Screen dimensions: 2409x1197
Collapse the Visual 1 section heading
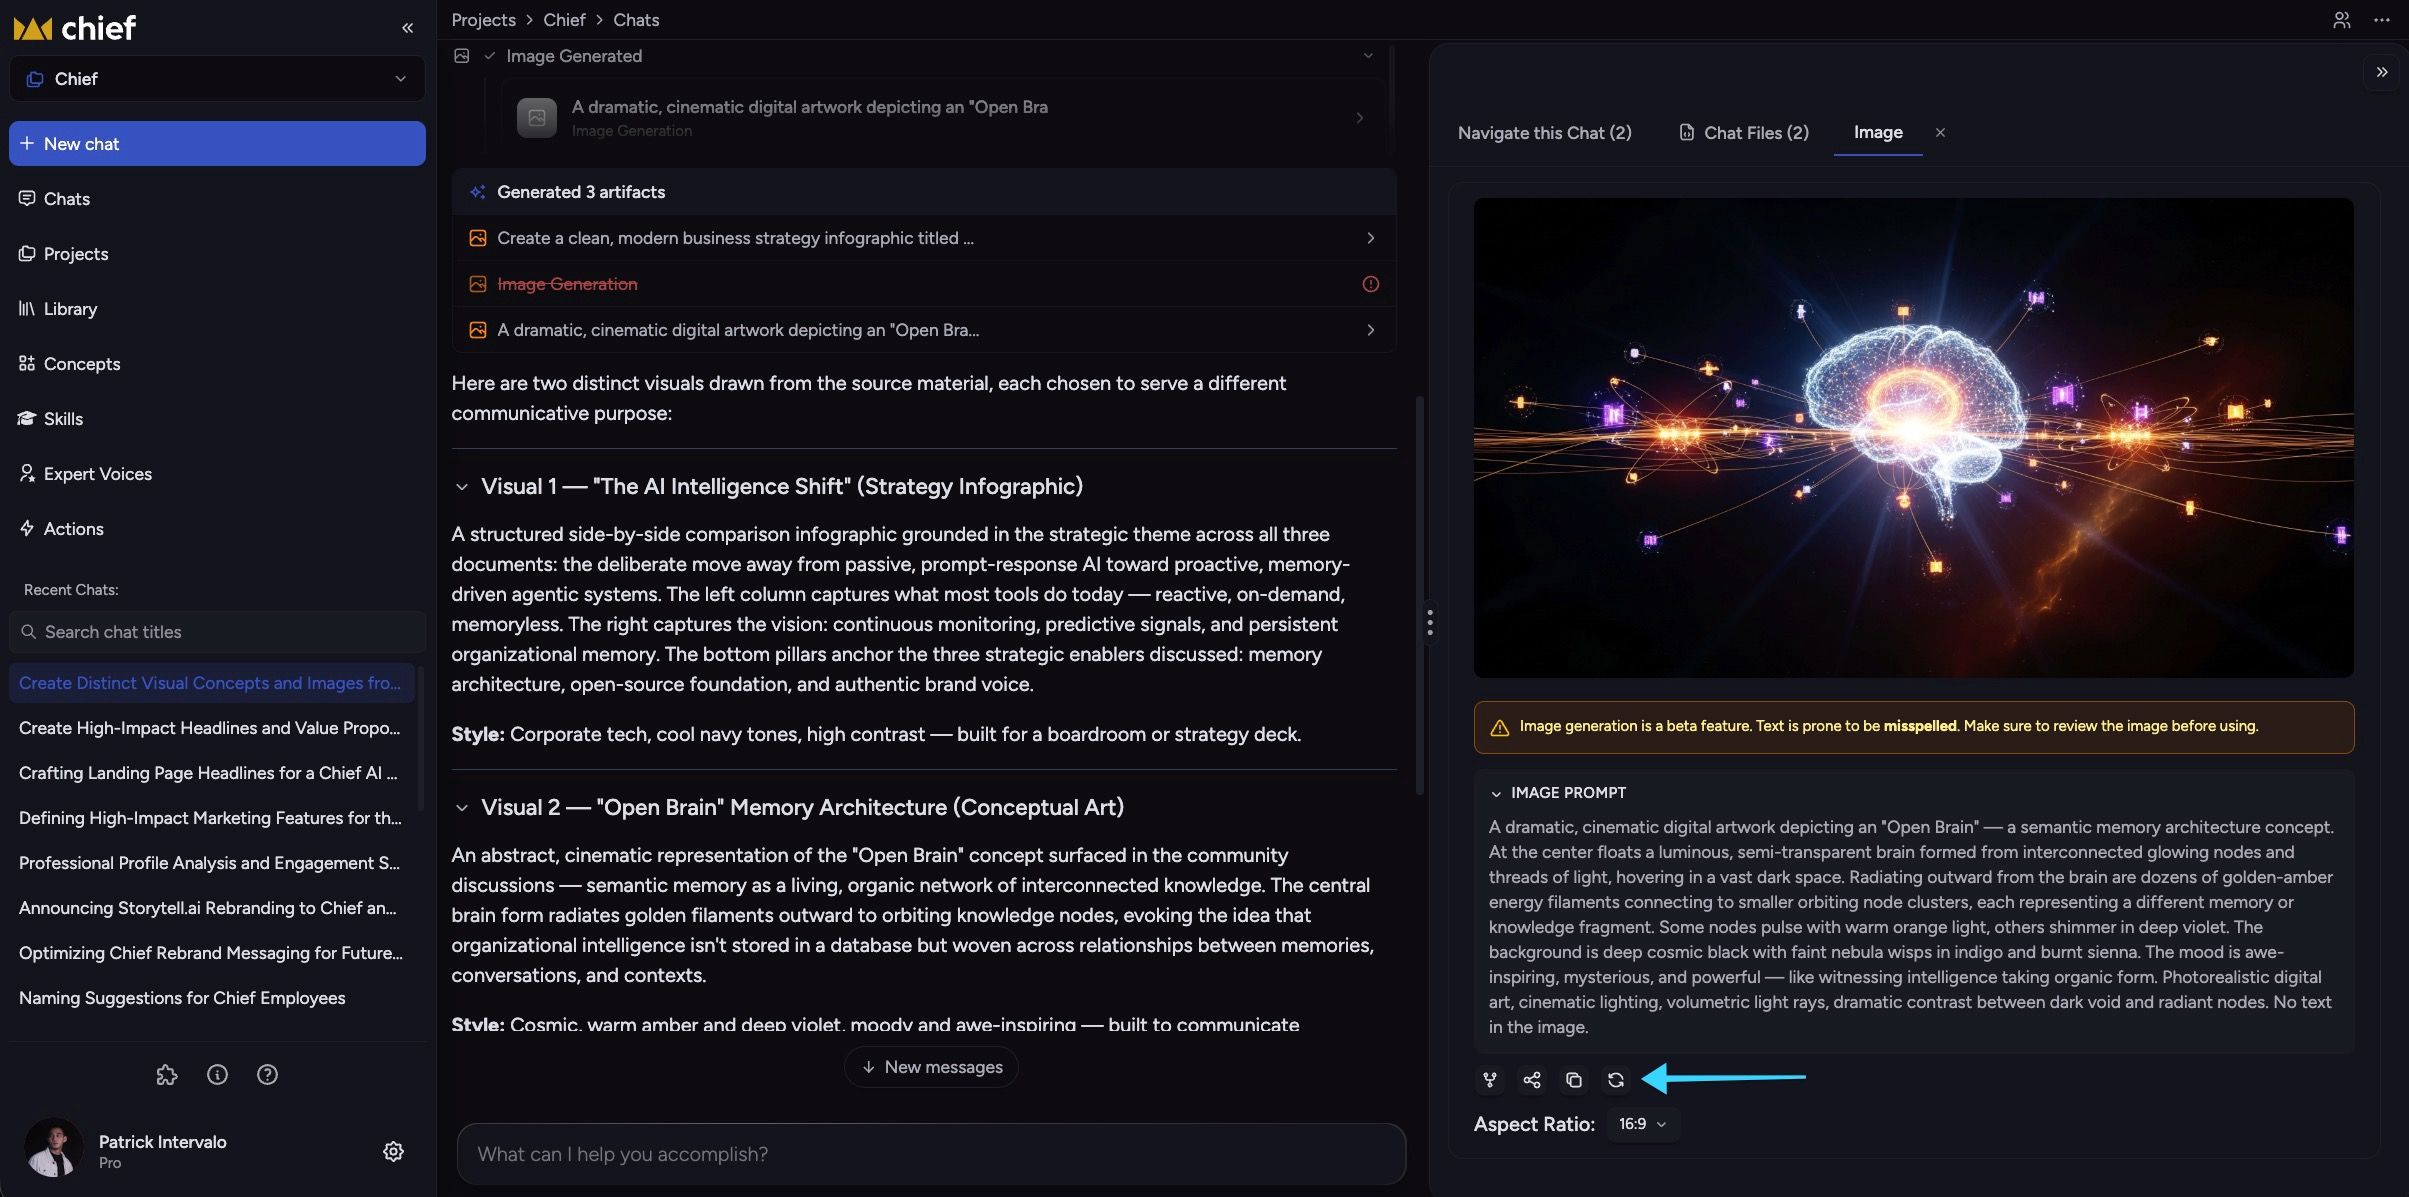point(462,487)
